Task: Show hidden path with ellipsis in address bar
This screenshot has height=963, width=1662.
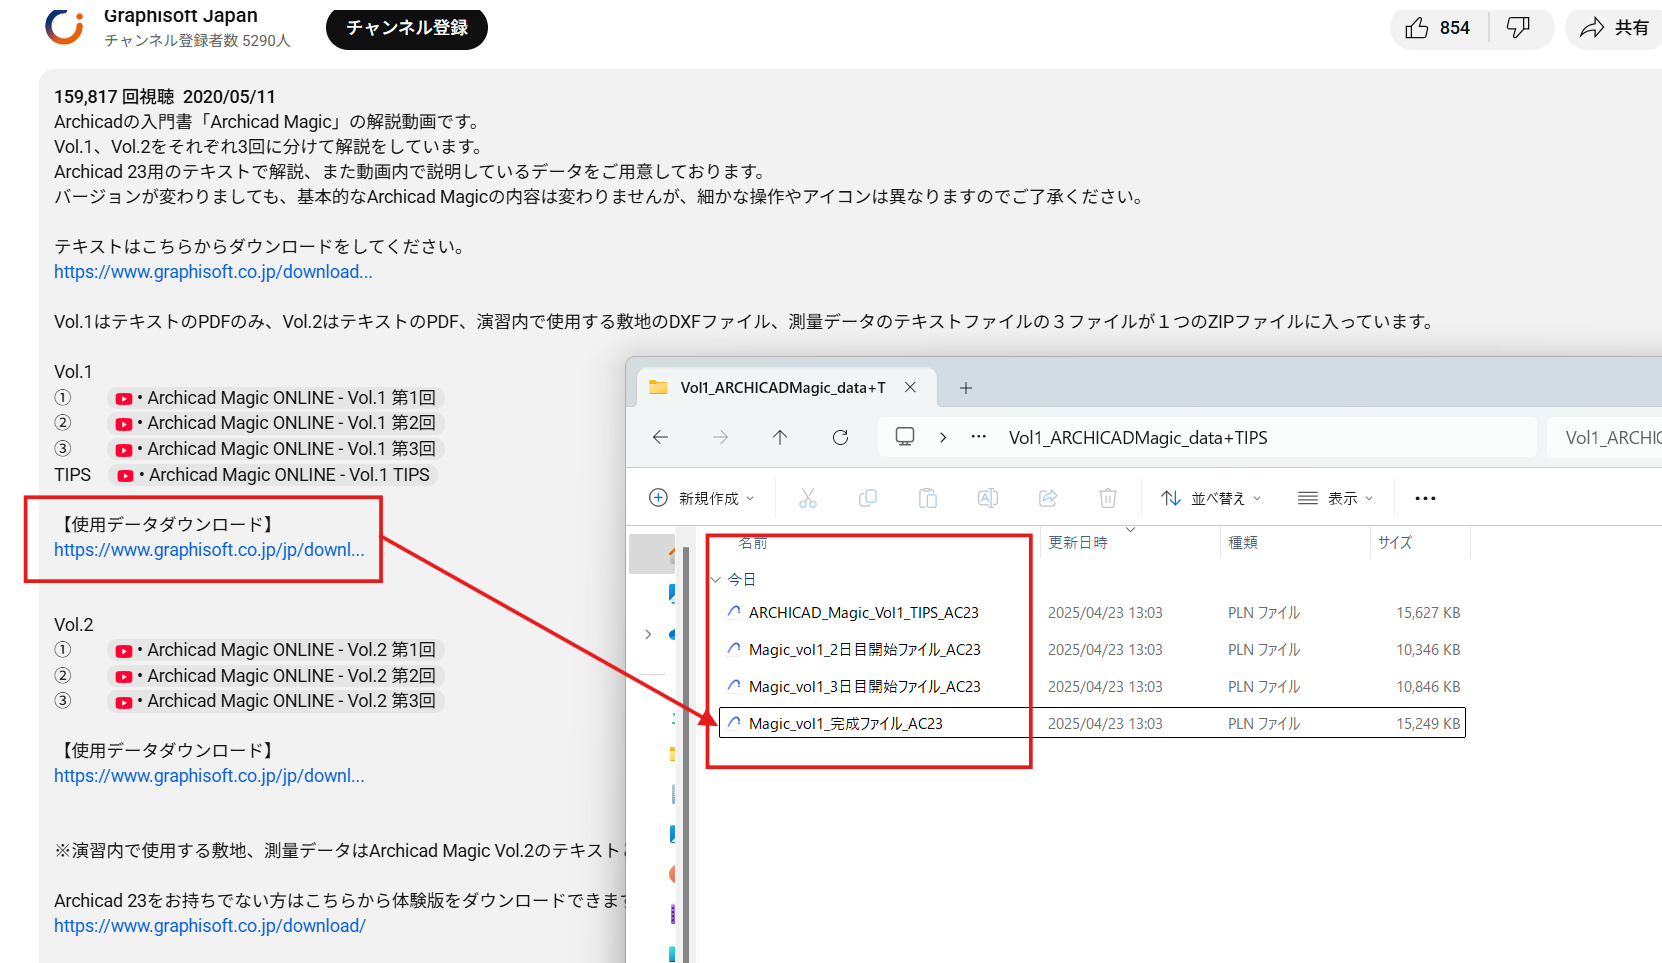Action: pos(979,437)
